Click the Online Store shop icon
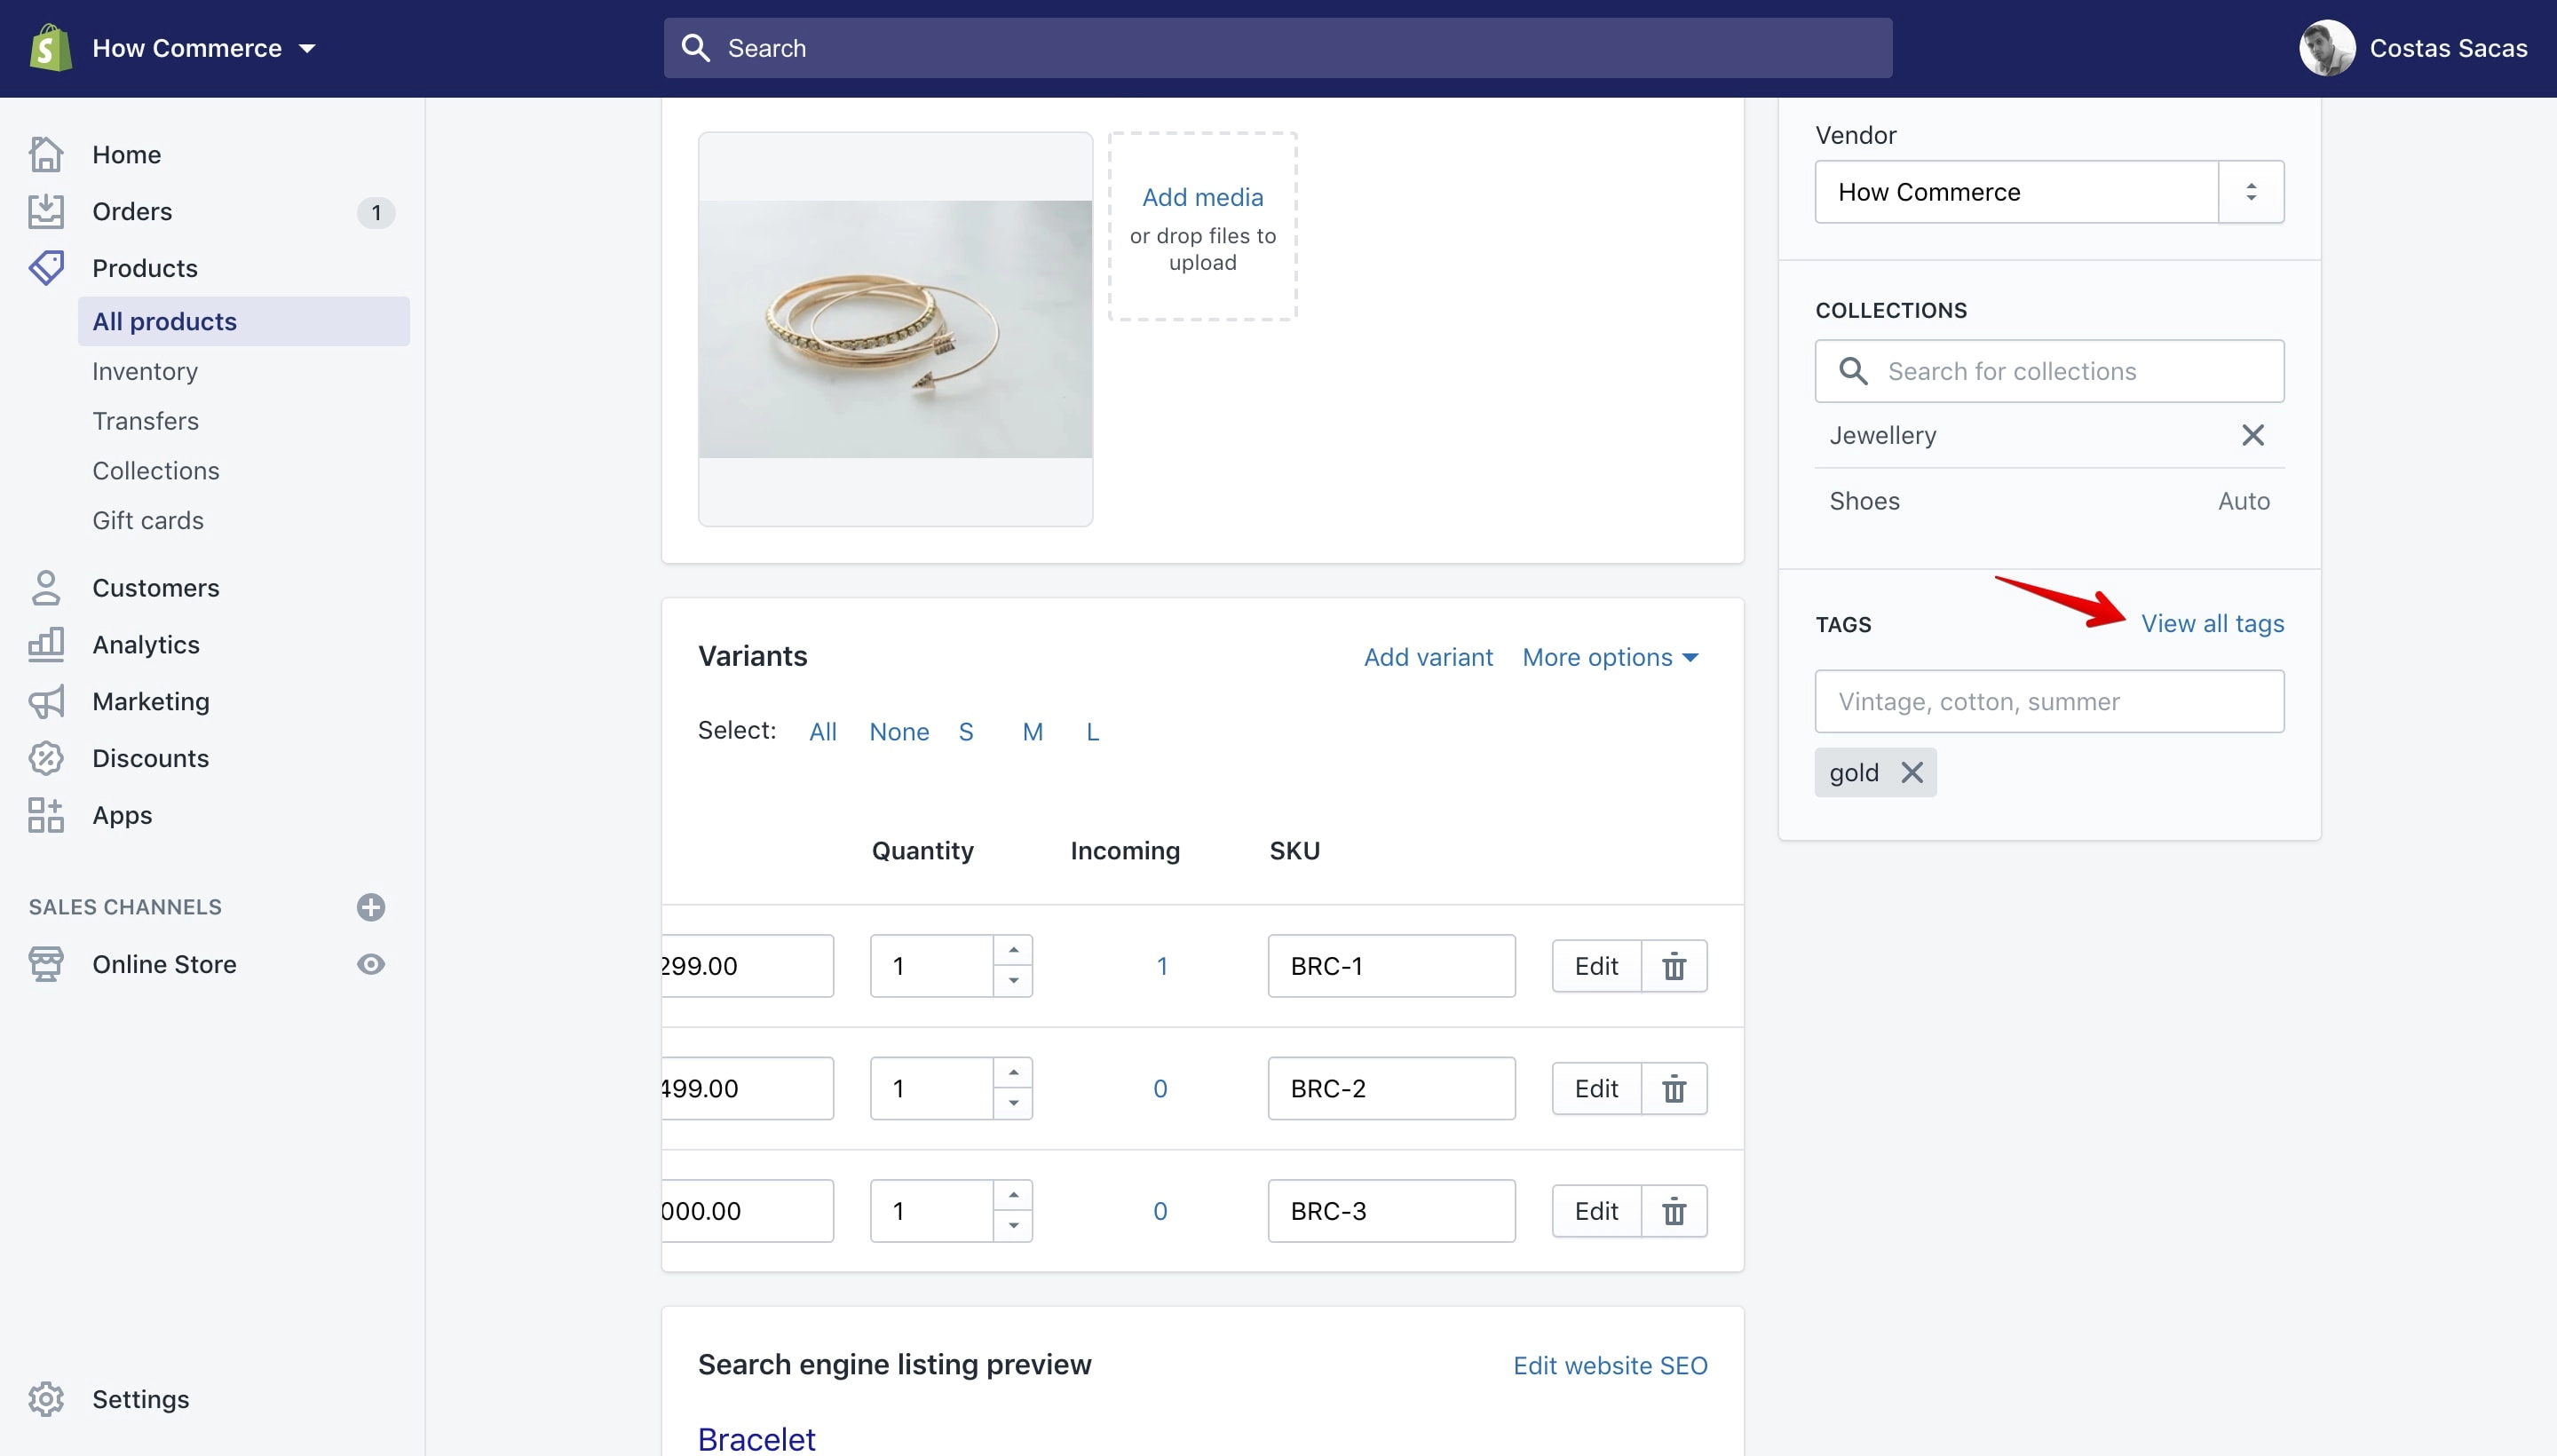The height and width of the screenshot is (1456, 2557). click(46, 964)
